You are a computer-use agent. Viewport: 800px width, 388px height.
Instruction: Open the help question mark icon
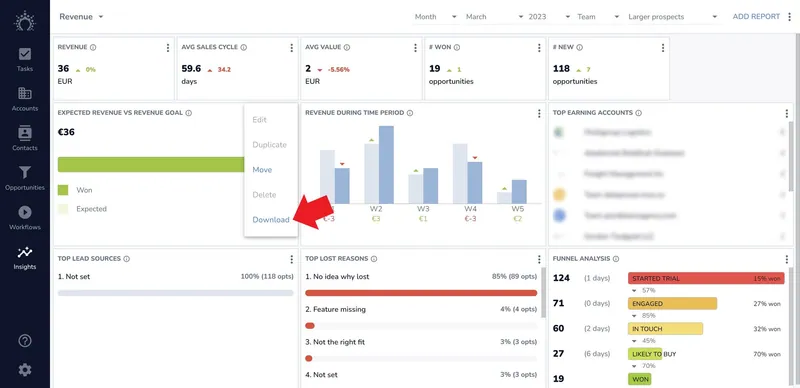(x=24, y=341)
